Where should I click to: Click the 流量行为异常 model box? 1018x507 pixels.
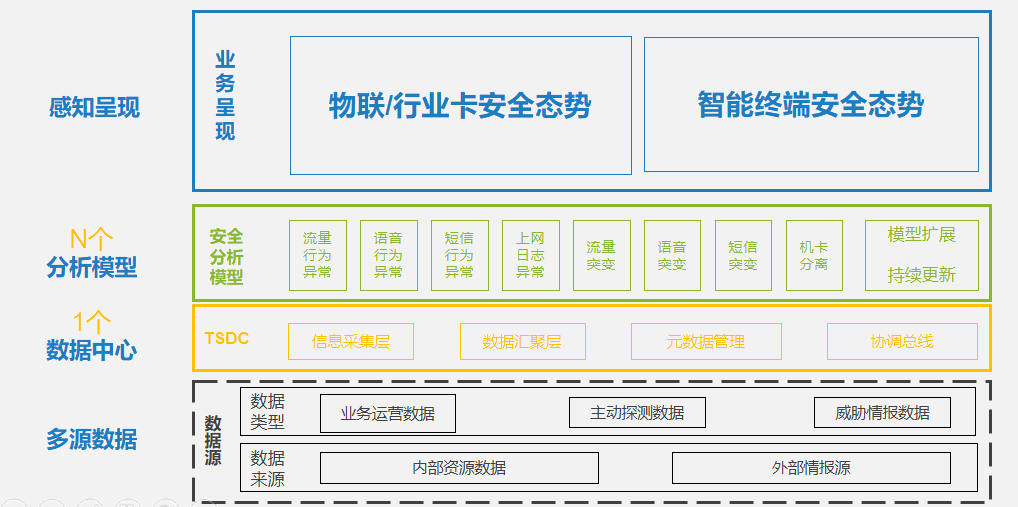[317, 255]
